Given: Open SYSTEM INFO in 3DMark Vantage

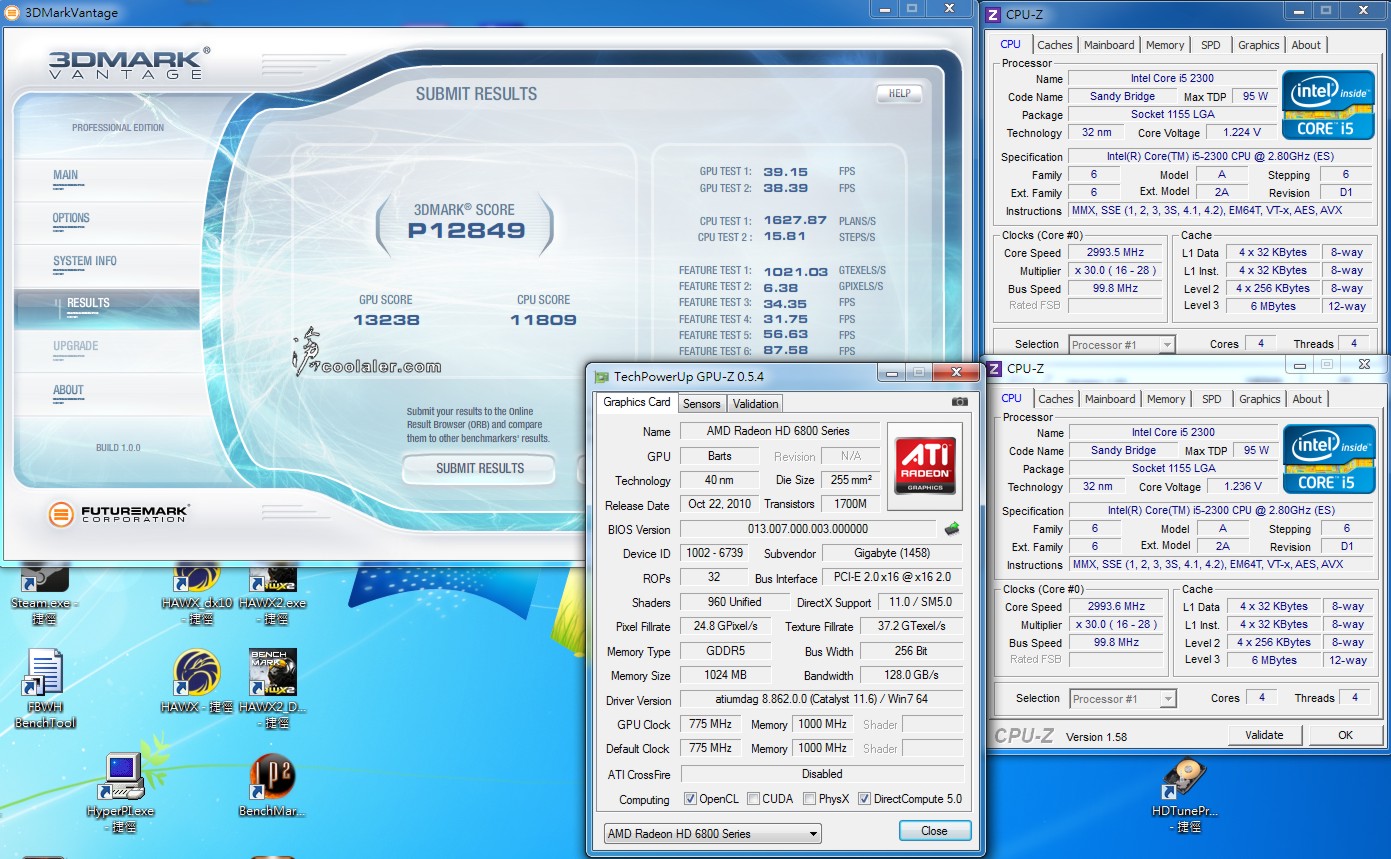Looking at the screenshot, I should [107, 265].
